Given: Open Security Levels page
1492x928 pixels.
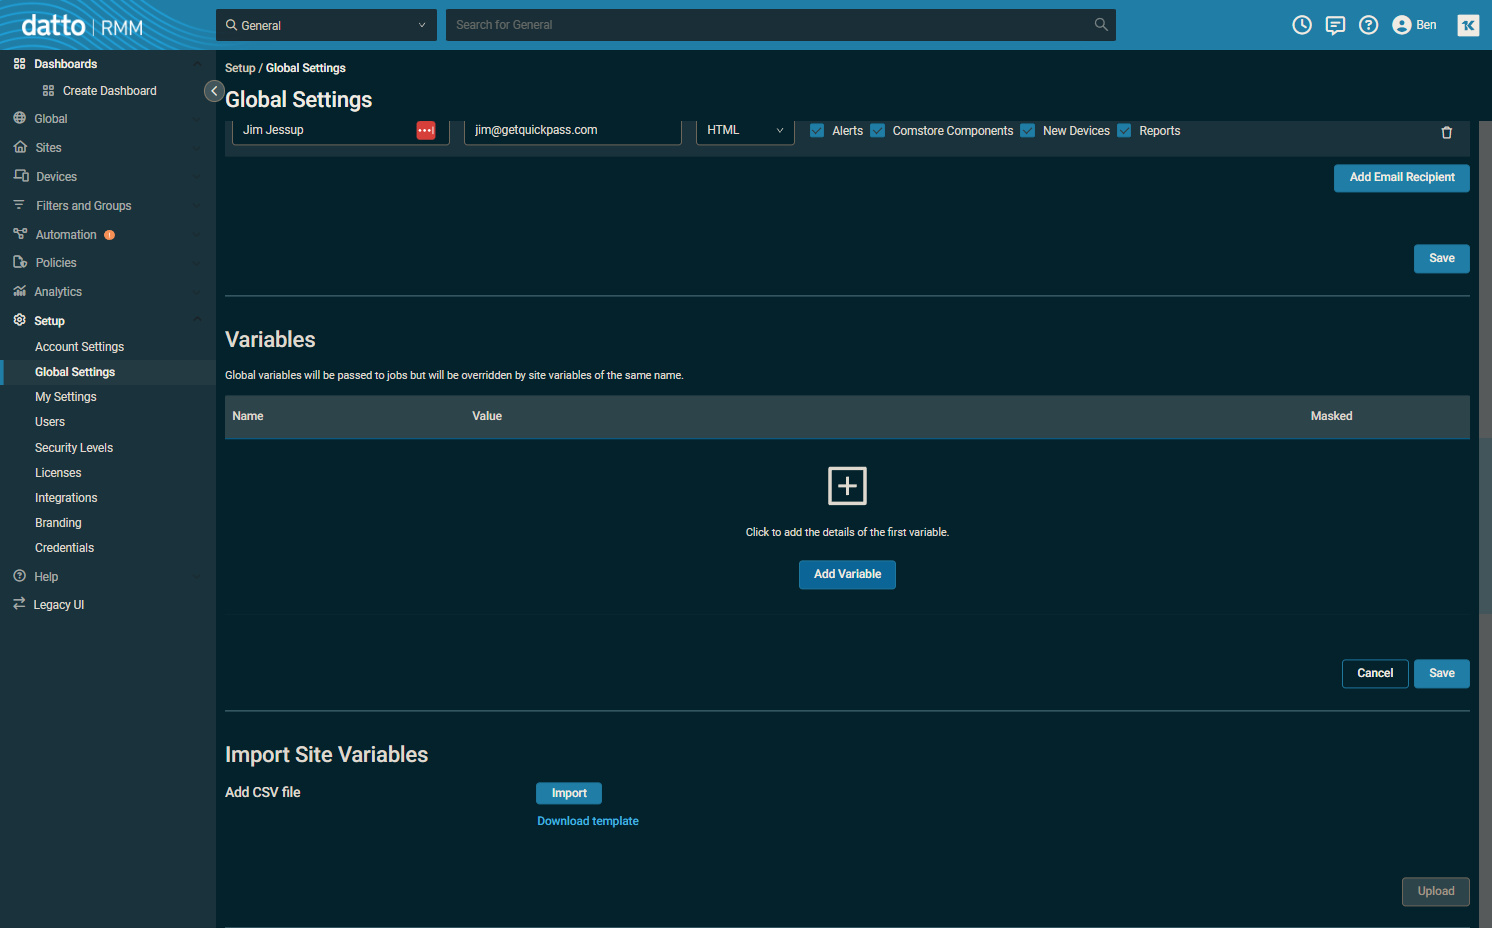Looking at the screenshot, I should point(74,448).
